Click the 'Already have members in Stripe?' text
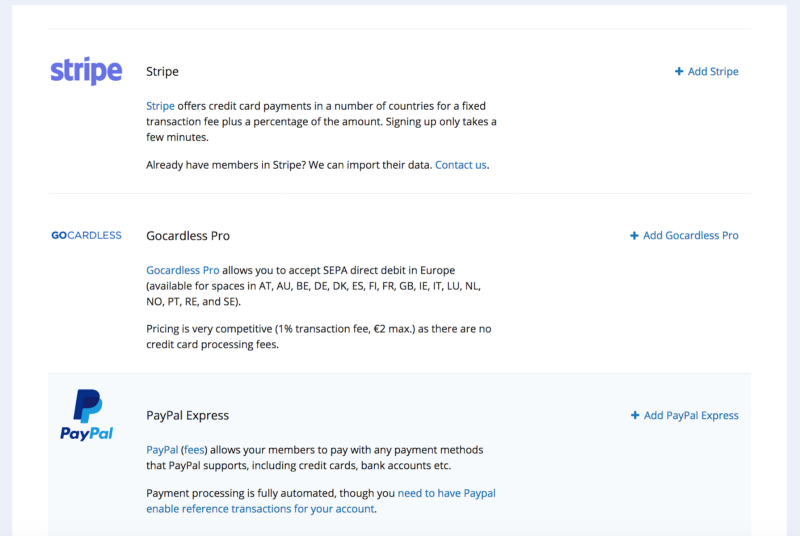This screenshot has height=536, width=800. click(x=226, y=165)
